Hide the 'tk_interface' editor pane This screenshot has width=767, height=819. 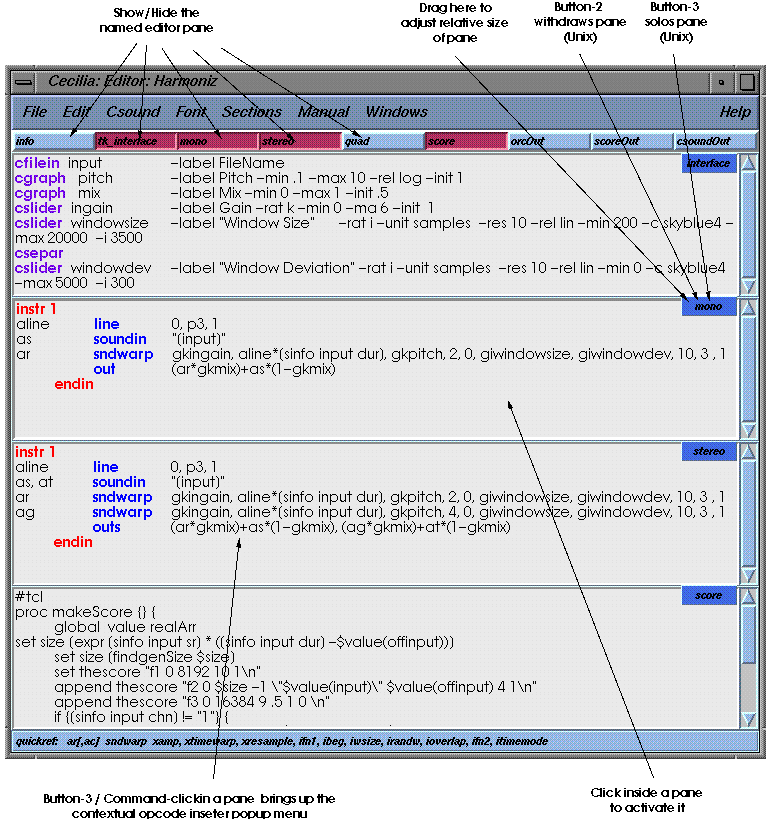[135, 141]
